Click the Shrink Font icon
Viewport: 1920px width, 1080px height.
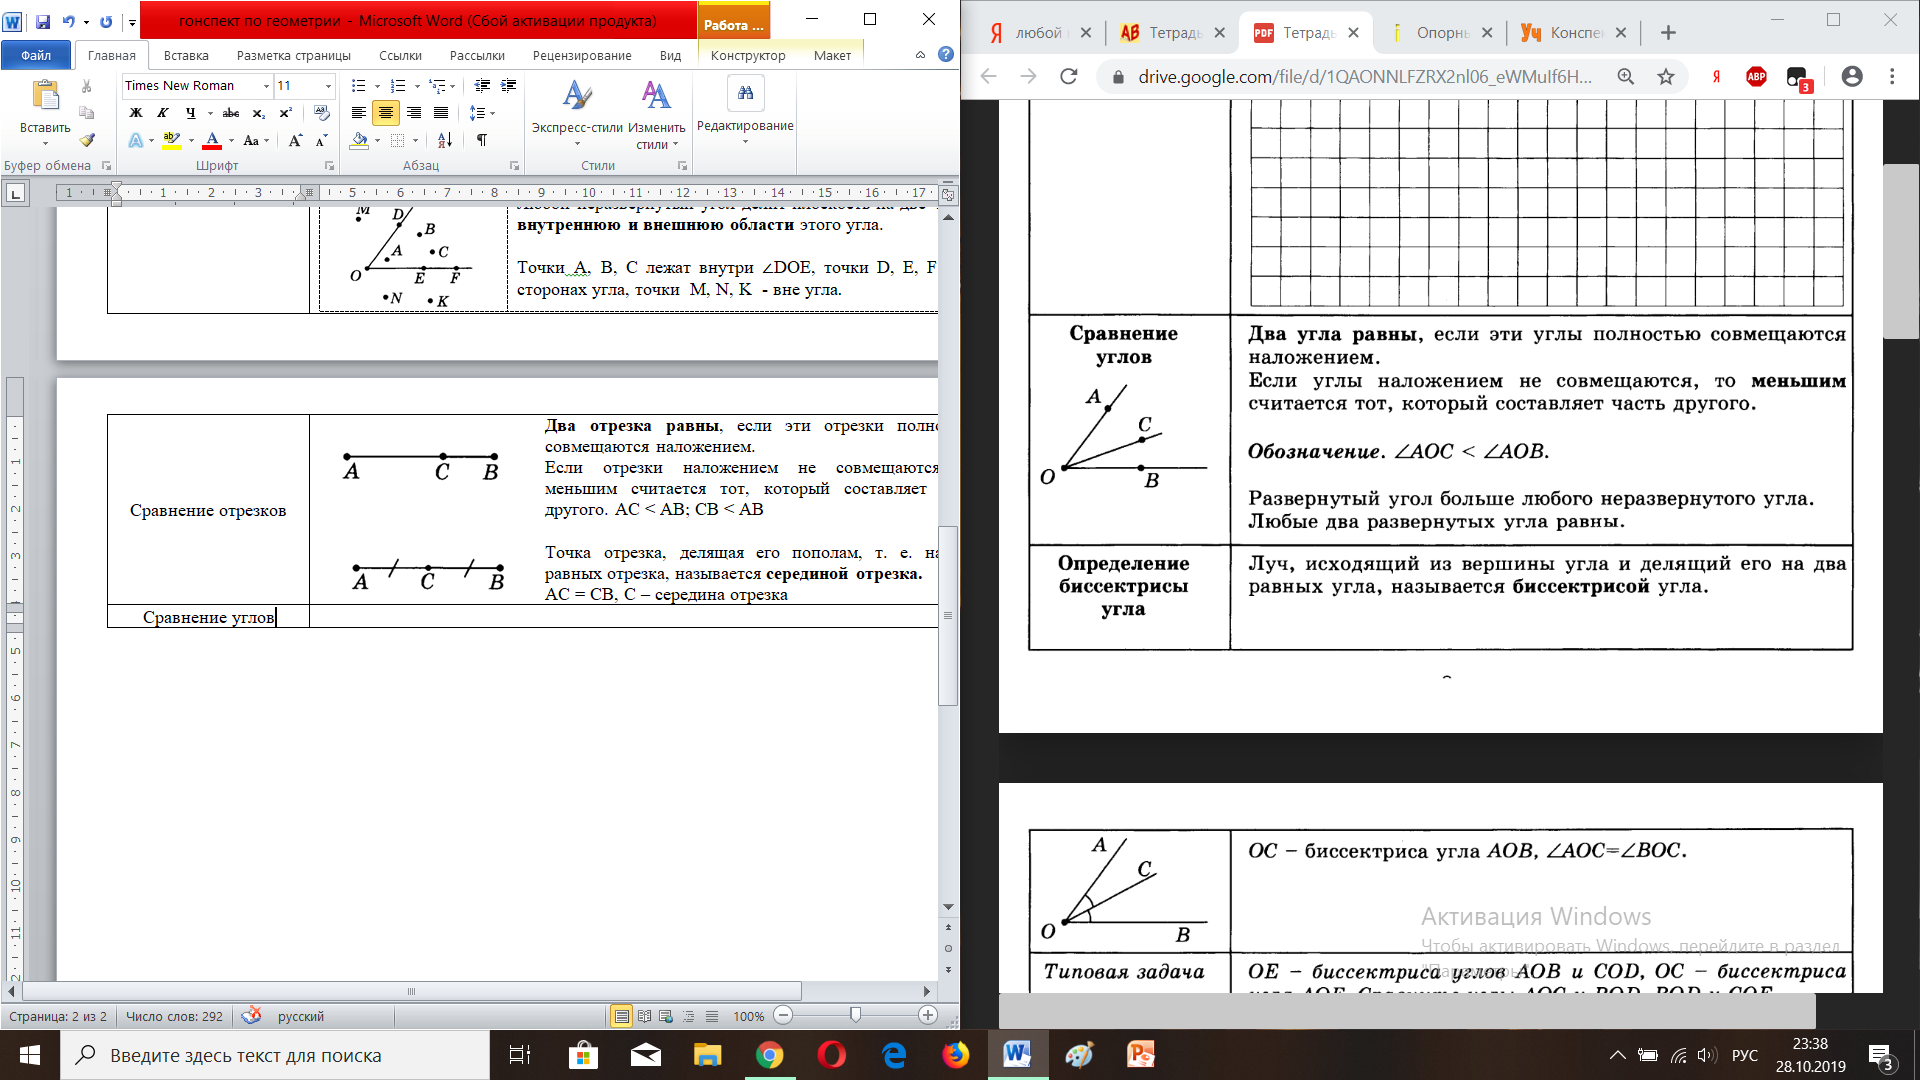pyautogui.click(x=321, y=140)
